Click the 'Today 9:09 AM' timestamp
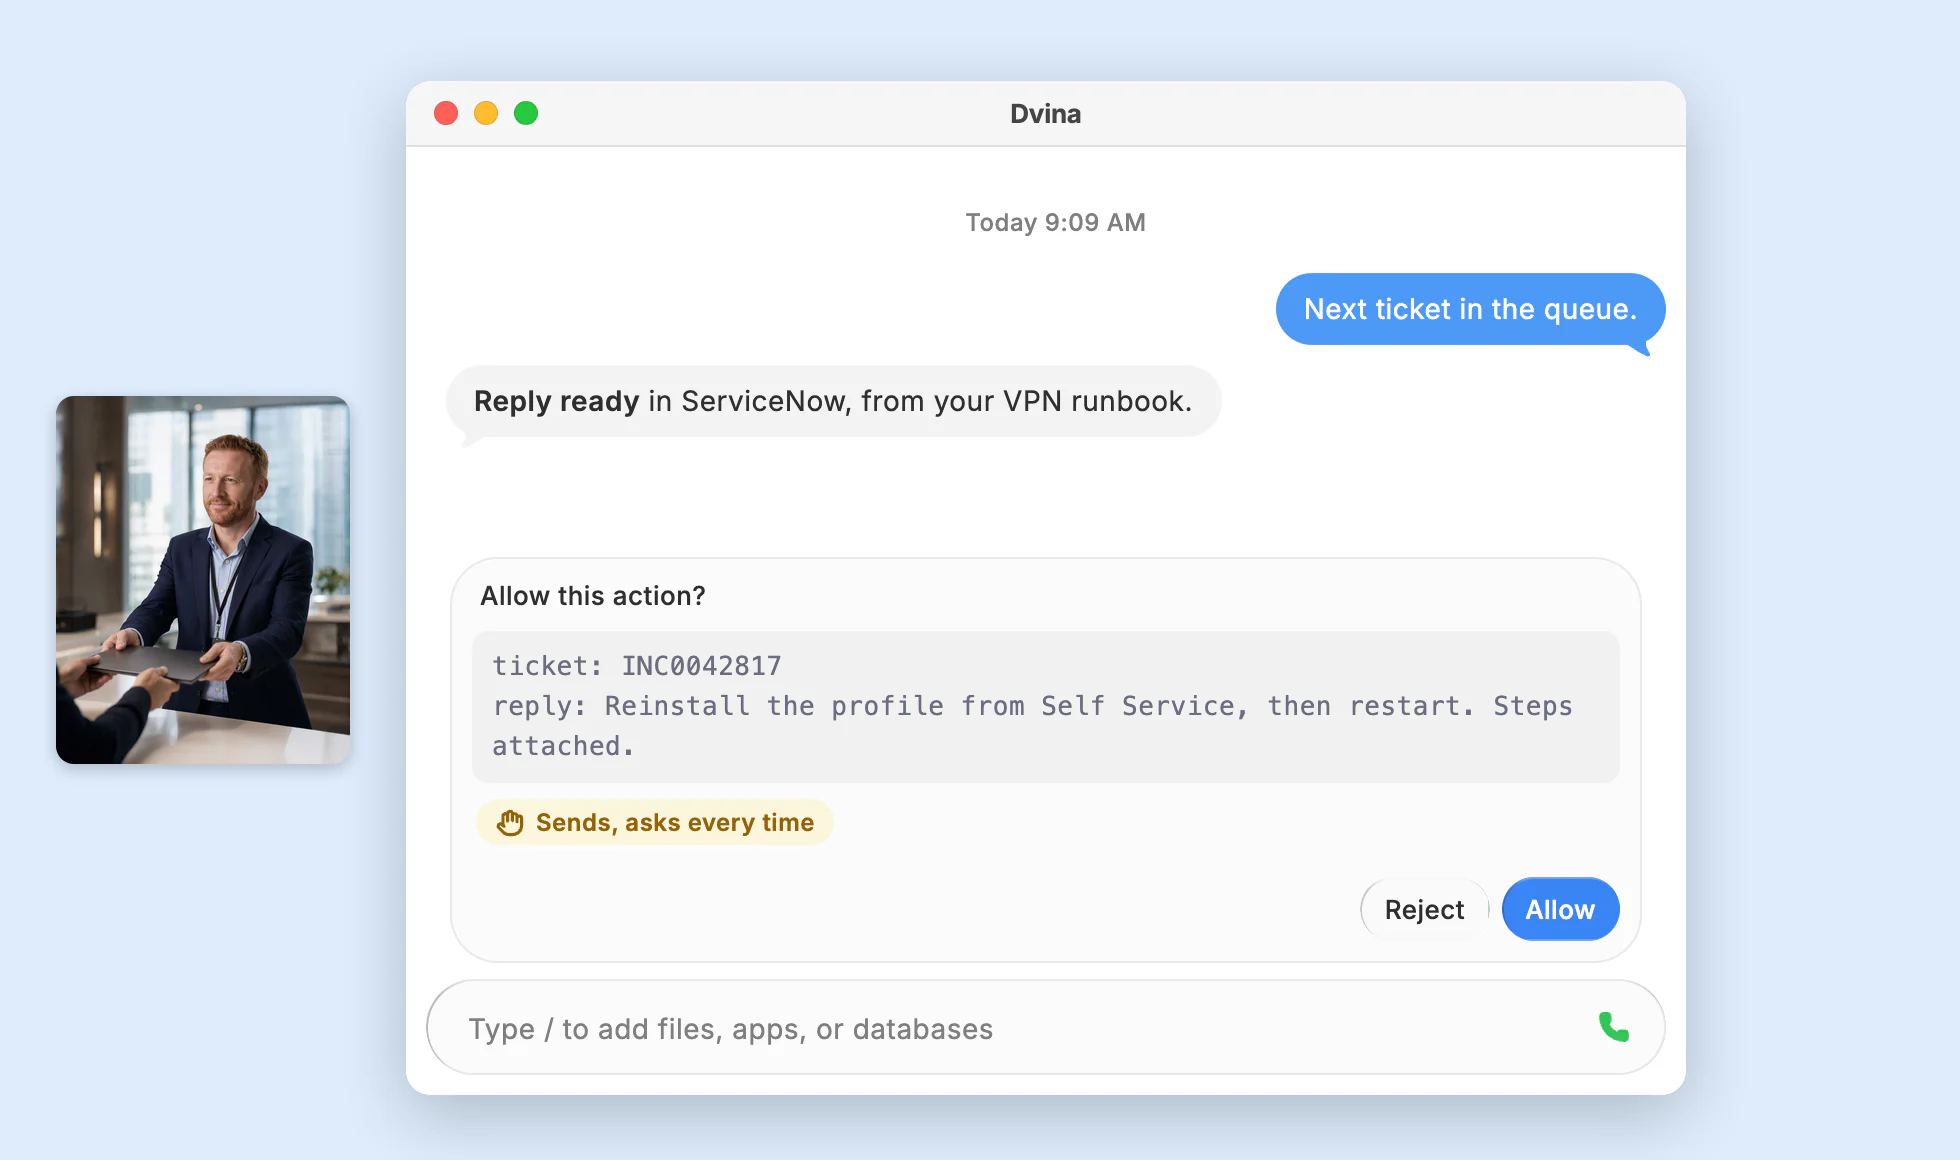The width and height of the screenshot is (1960, 1160). (x=1055, y=222)
